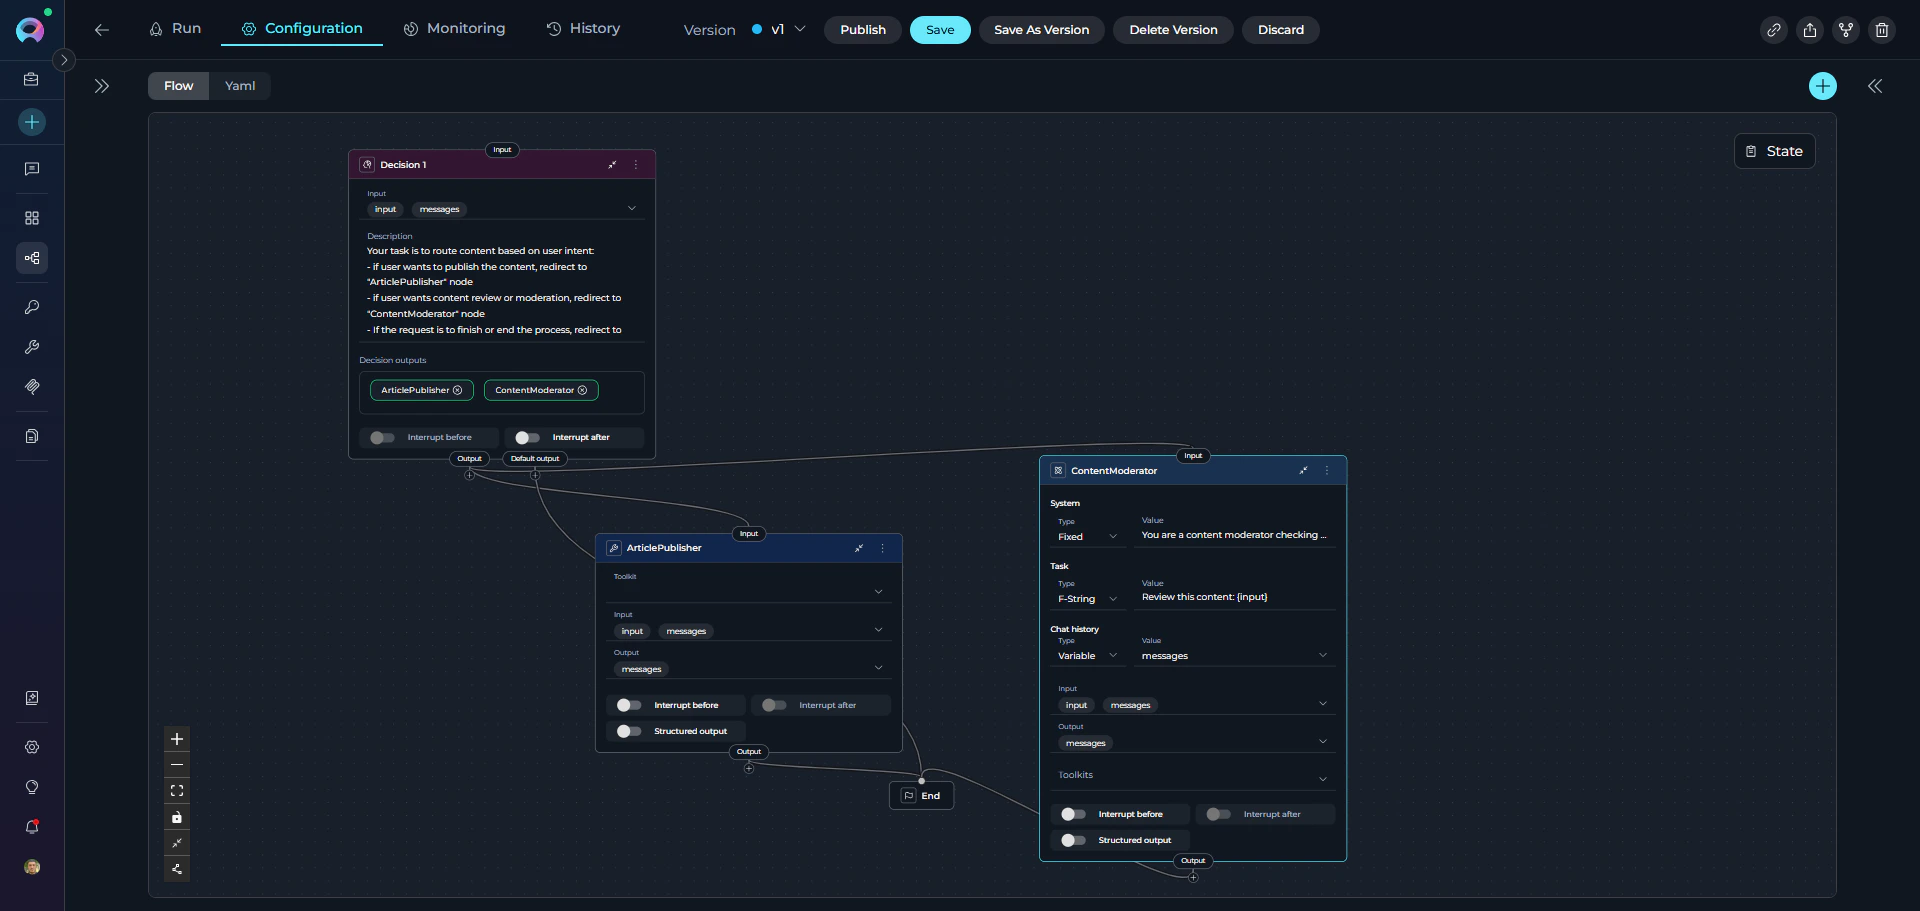Click the fit-view icon on canvas controls

(177, 791)
